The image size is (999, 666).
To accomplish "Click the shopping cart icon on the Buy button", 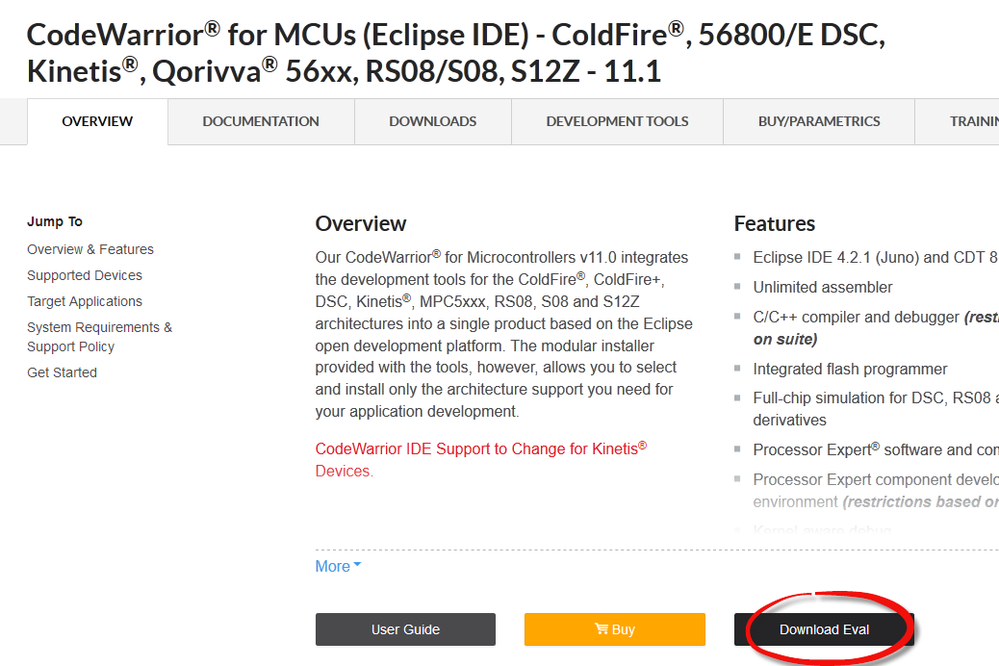I will (x=601, y=630).
